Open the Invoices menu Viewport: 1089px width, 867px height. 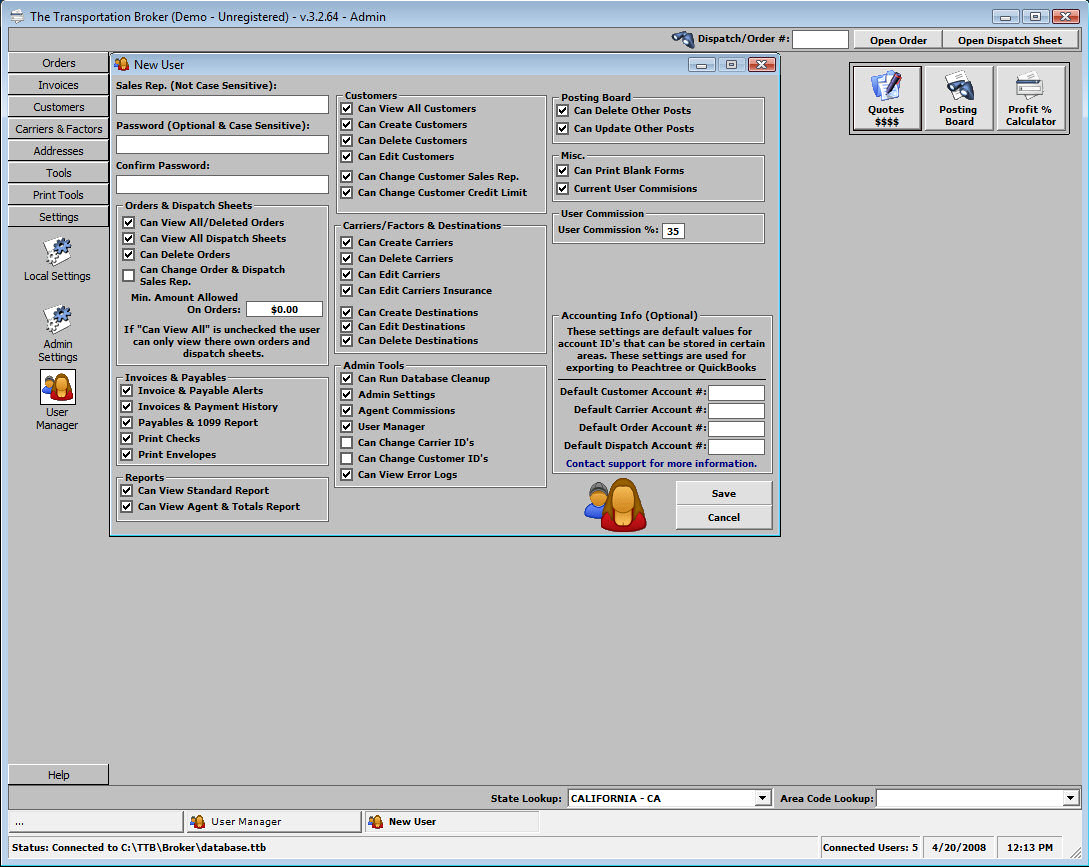[x=58, y=85]
